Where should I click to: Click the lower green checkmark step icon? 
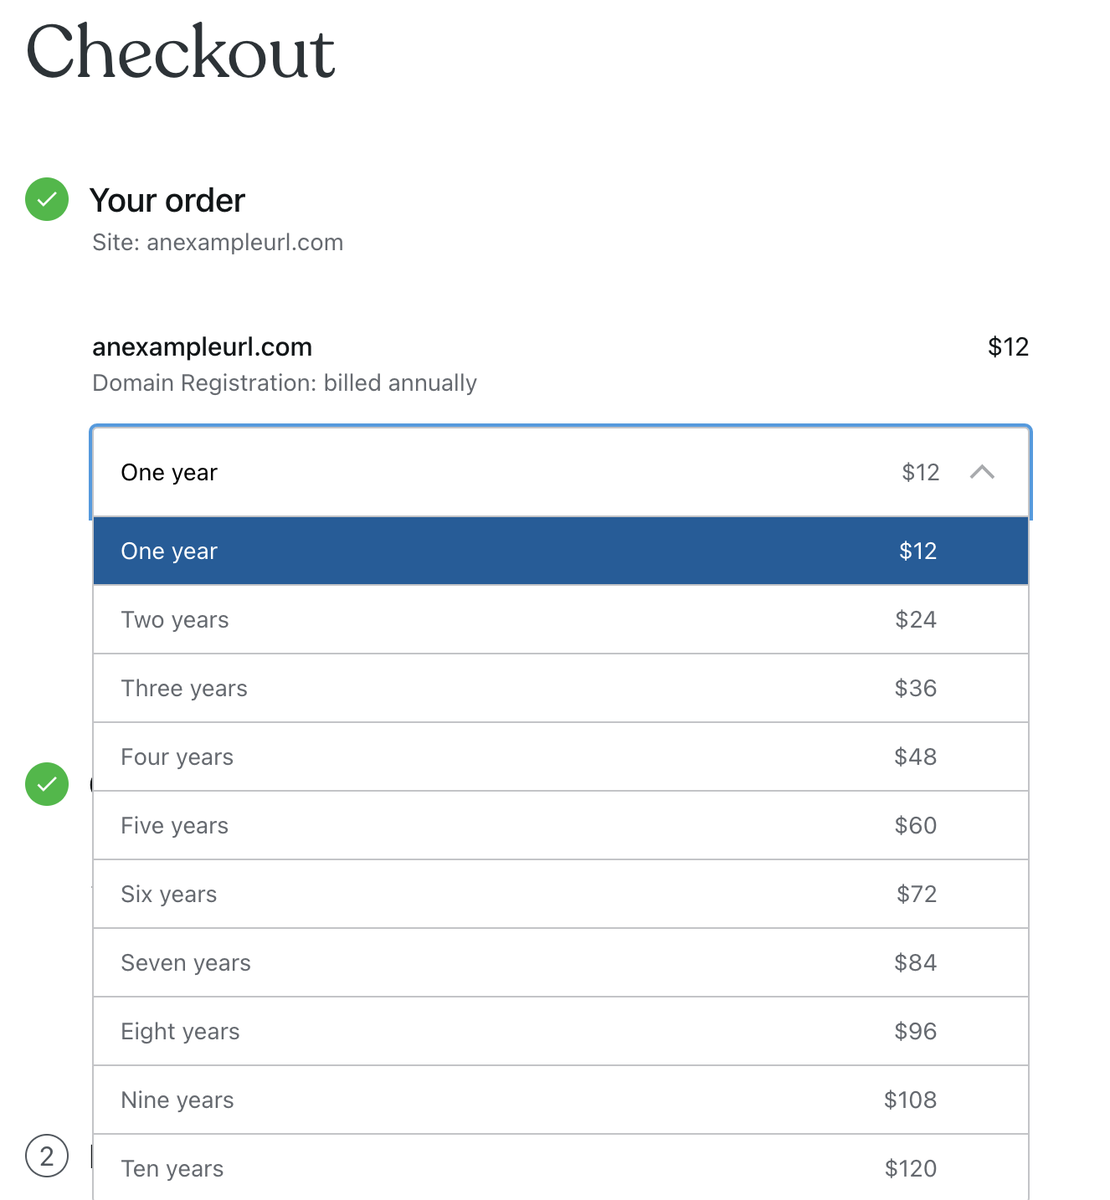tap(47, 784)
